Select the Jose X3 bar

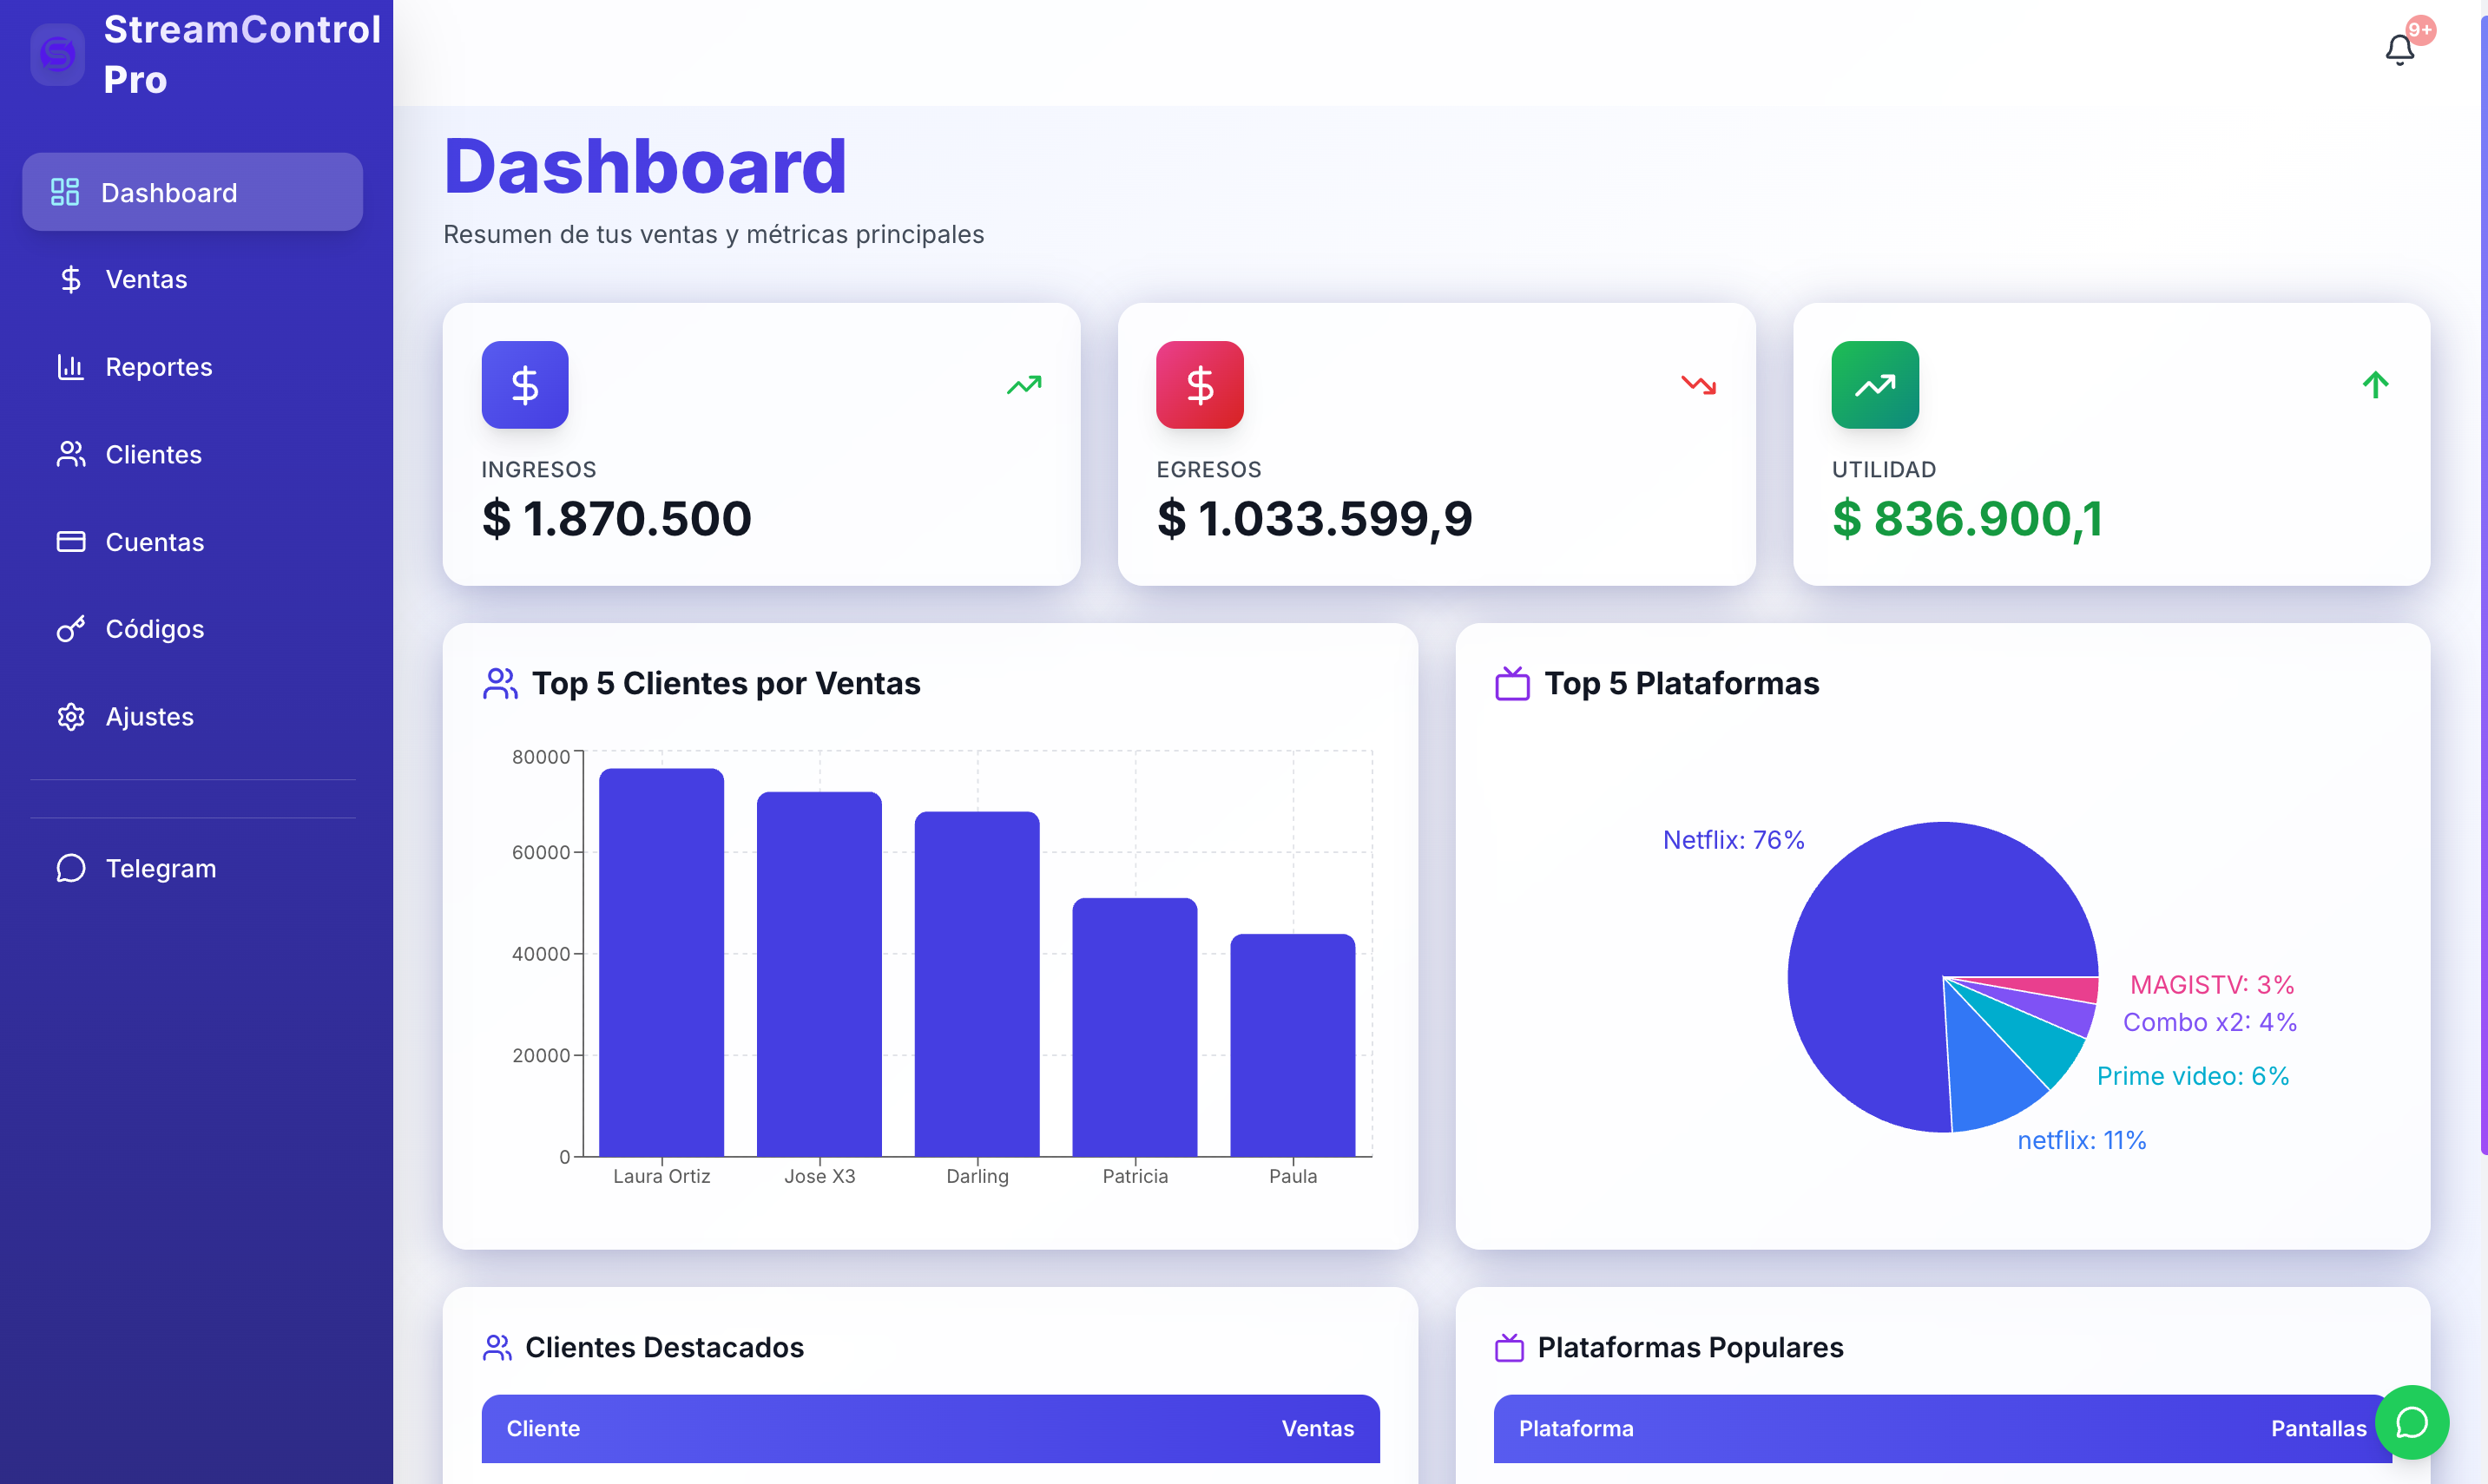[819, 974]
